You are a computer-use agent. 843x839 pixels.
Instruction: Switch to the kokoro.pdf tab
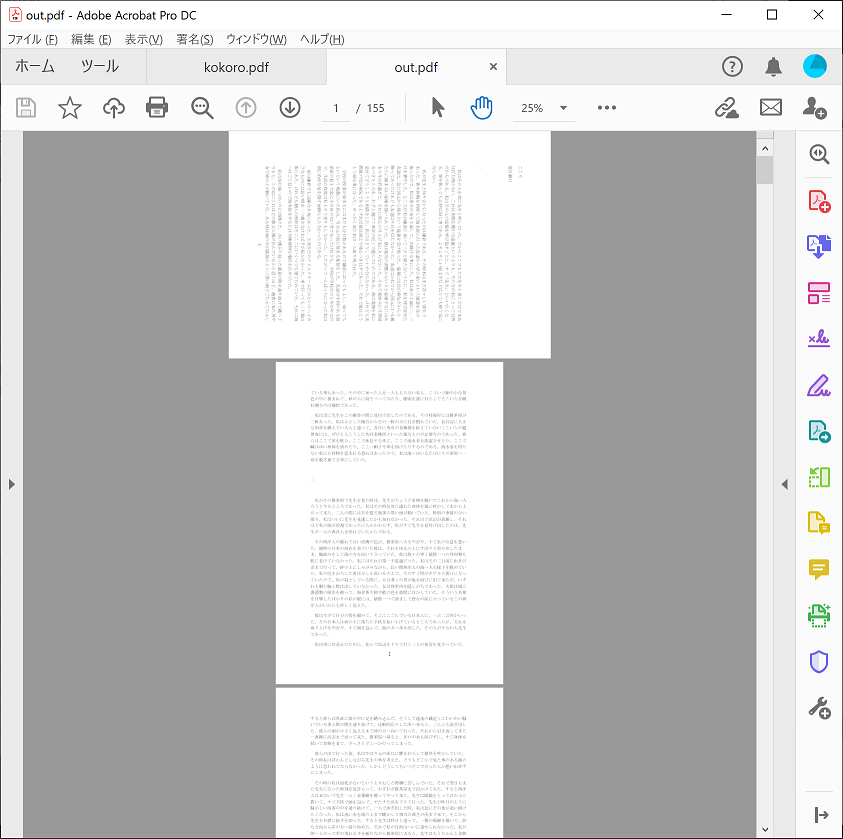click(x=236, y=67)
